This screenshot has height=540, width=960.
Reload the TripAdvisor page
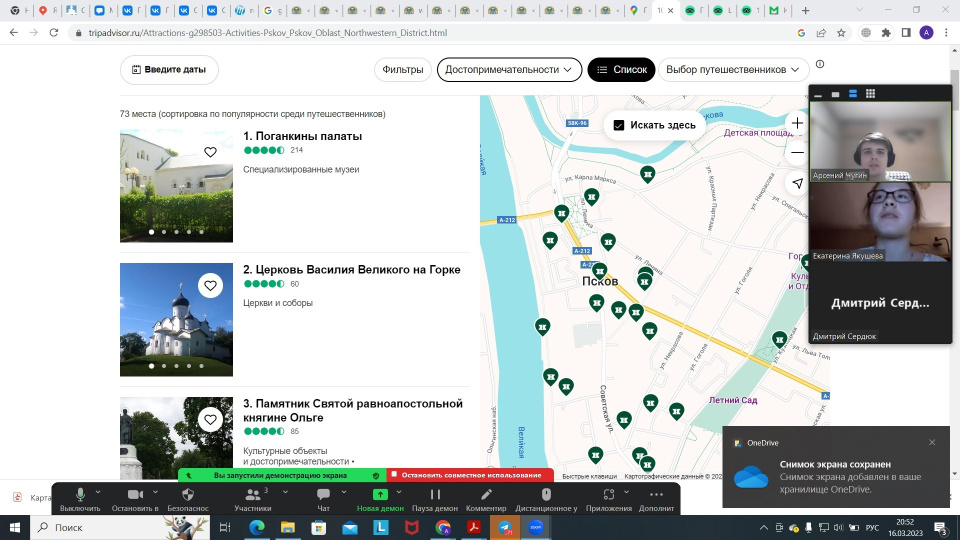point(54,32)
